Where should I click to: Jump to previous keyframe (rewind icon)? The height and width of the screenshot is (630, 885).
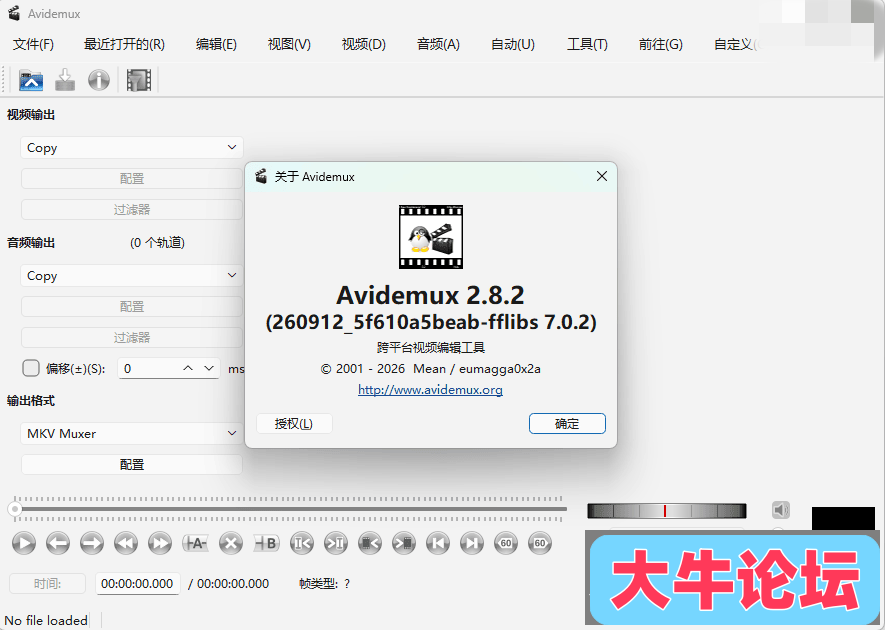[125, 543]
